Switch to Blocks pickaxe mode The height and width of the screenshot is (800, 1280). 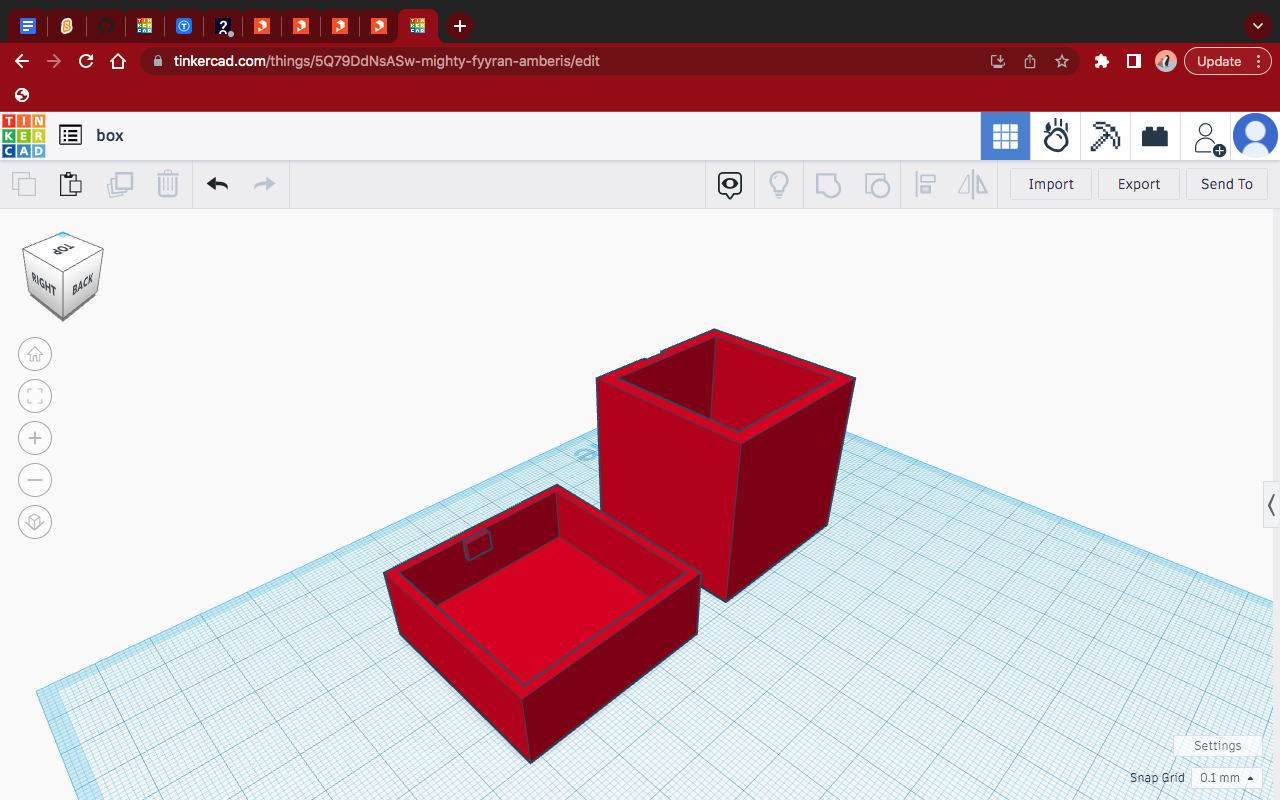[1105, 136]
